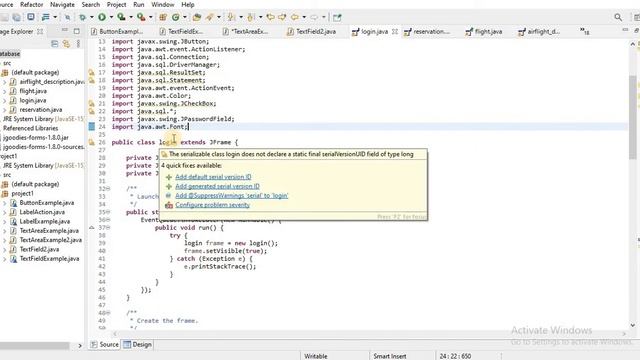
Task: Click the green Run toolbar button
Action: tap(102, 17)
